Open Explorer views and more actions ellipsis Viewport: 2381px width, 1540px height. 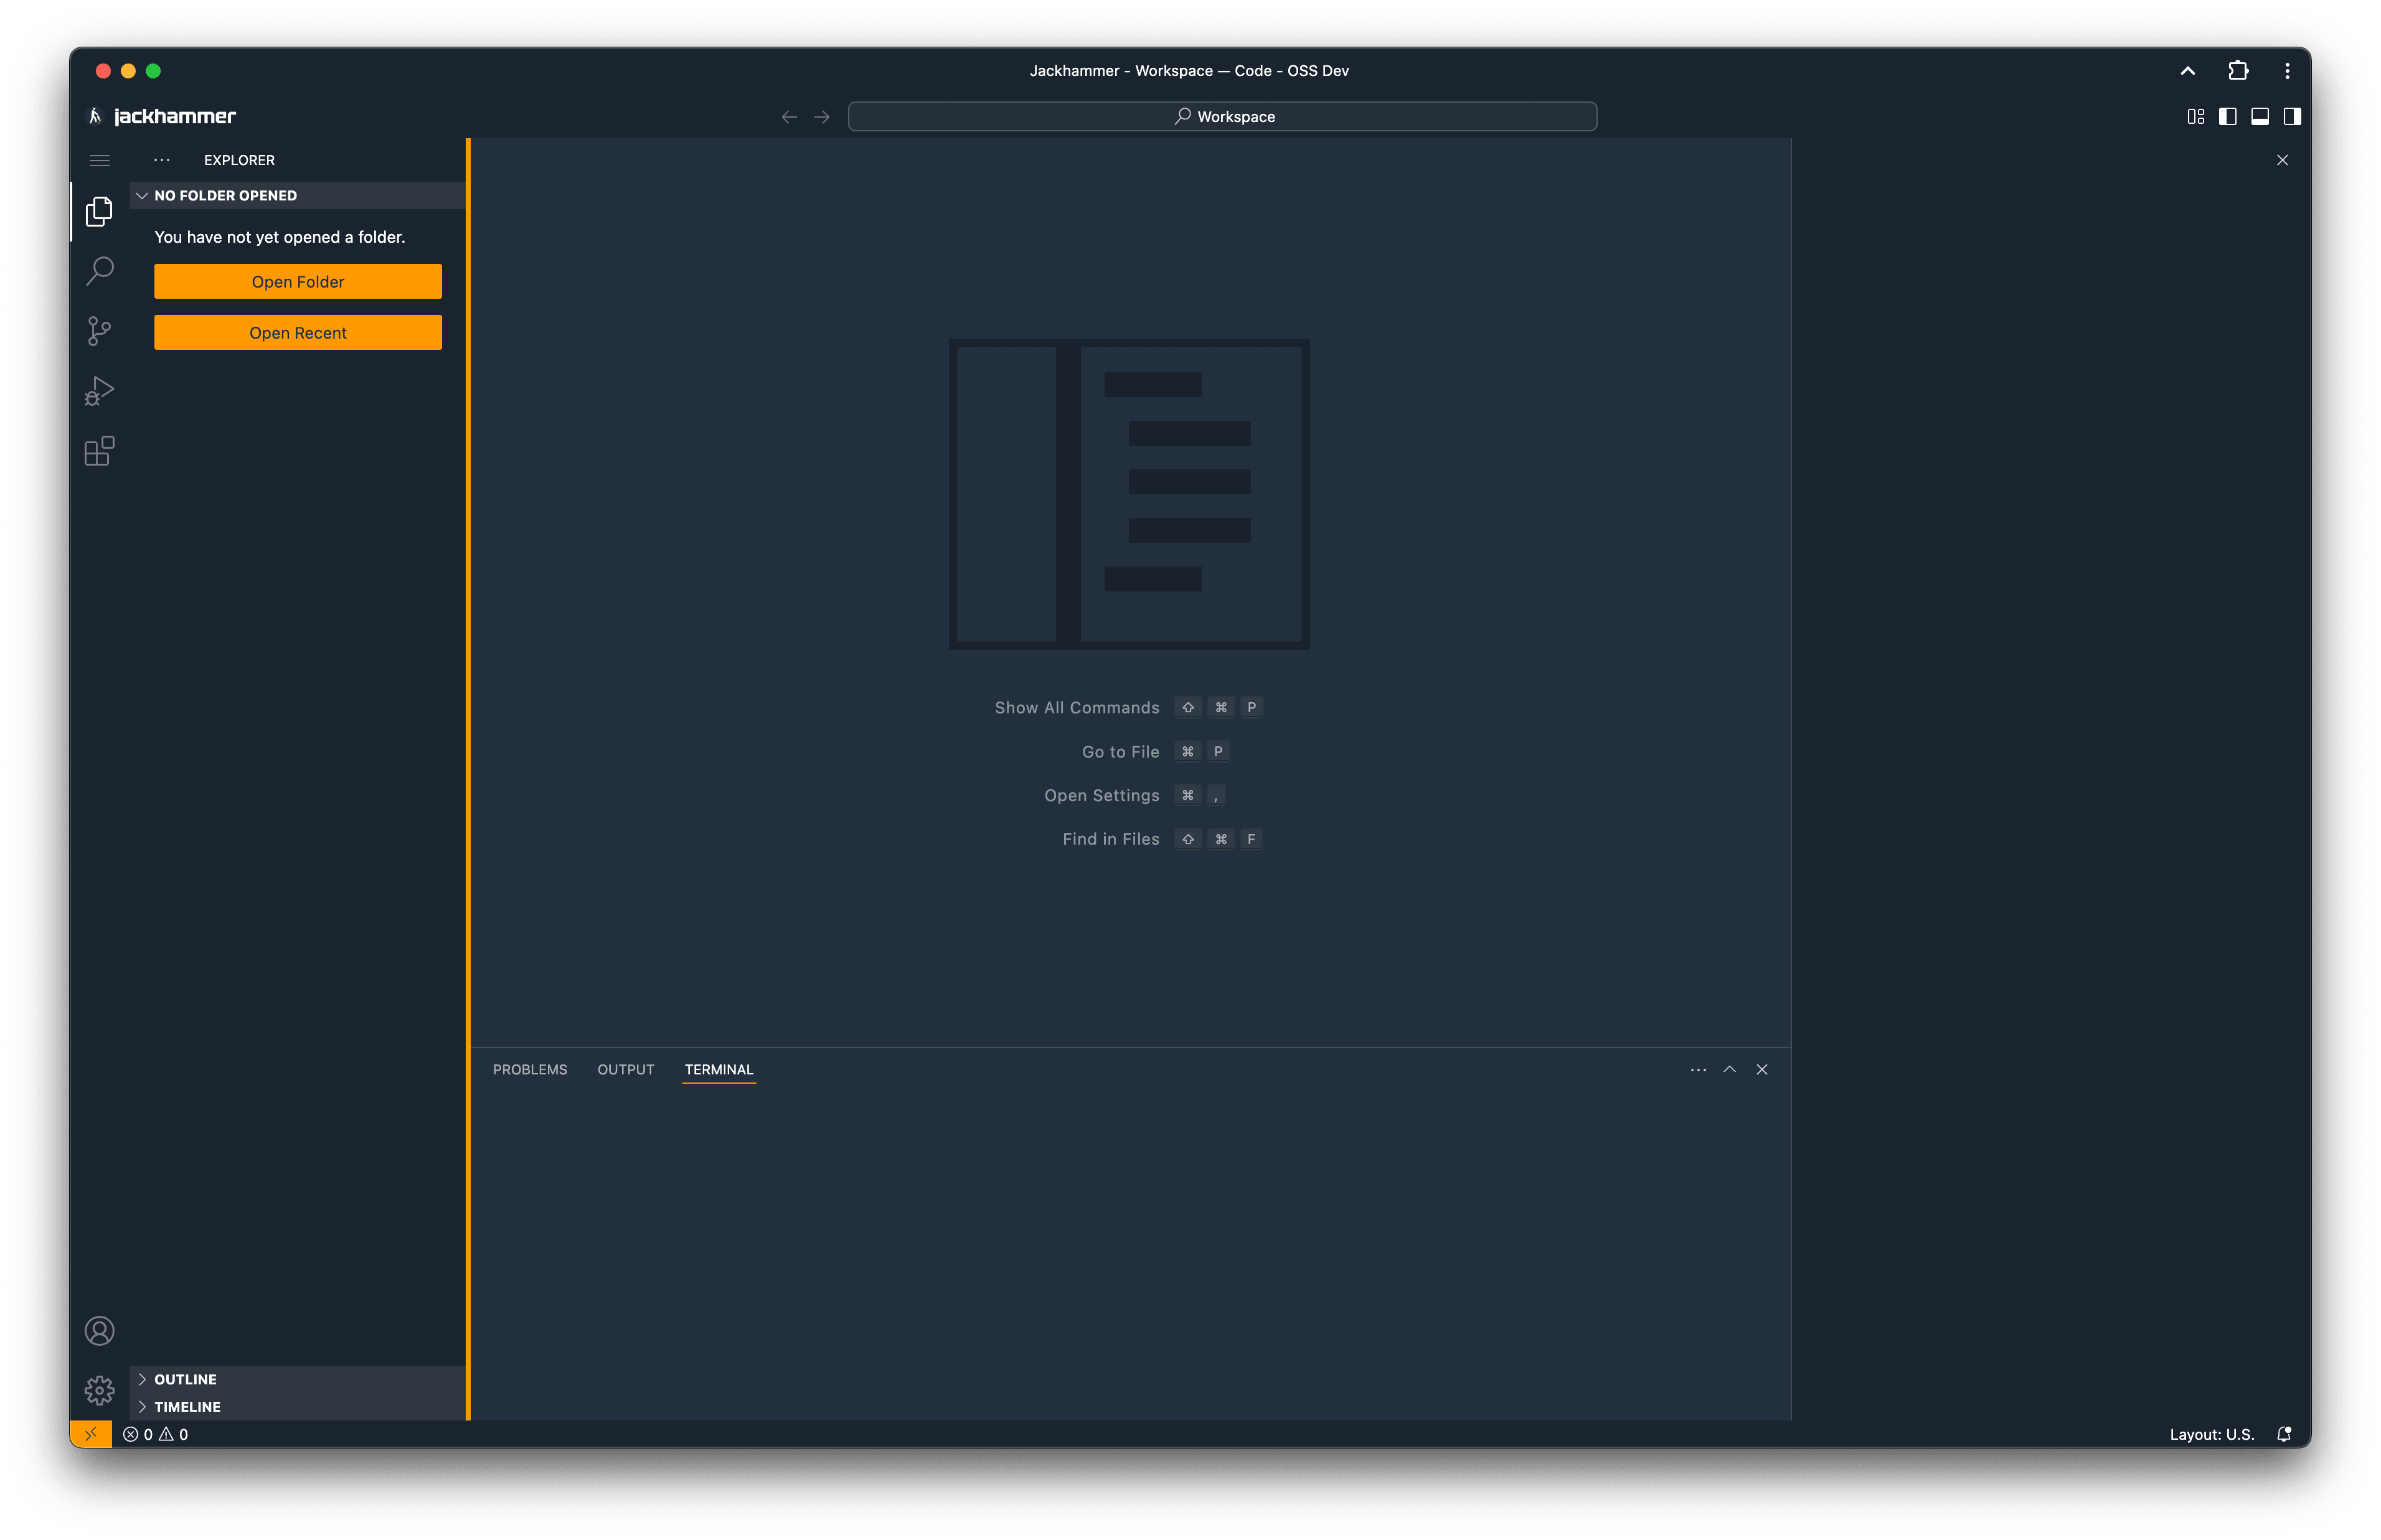[162, 160]
